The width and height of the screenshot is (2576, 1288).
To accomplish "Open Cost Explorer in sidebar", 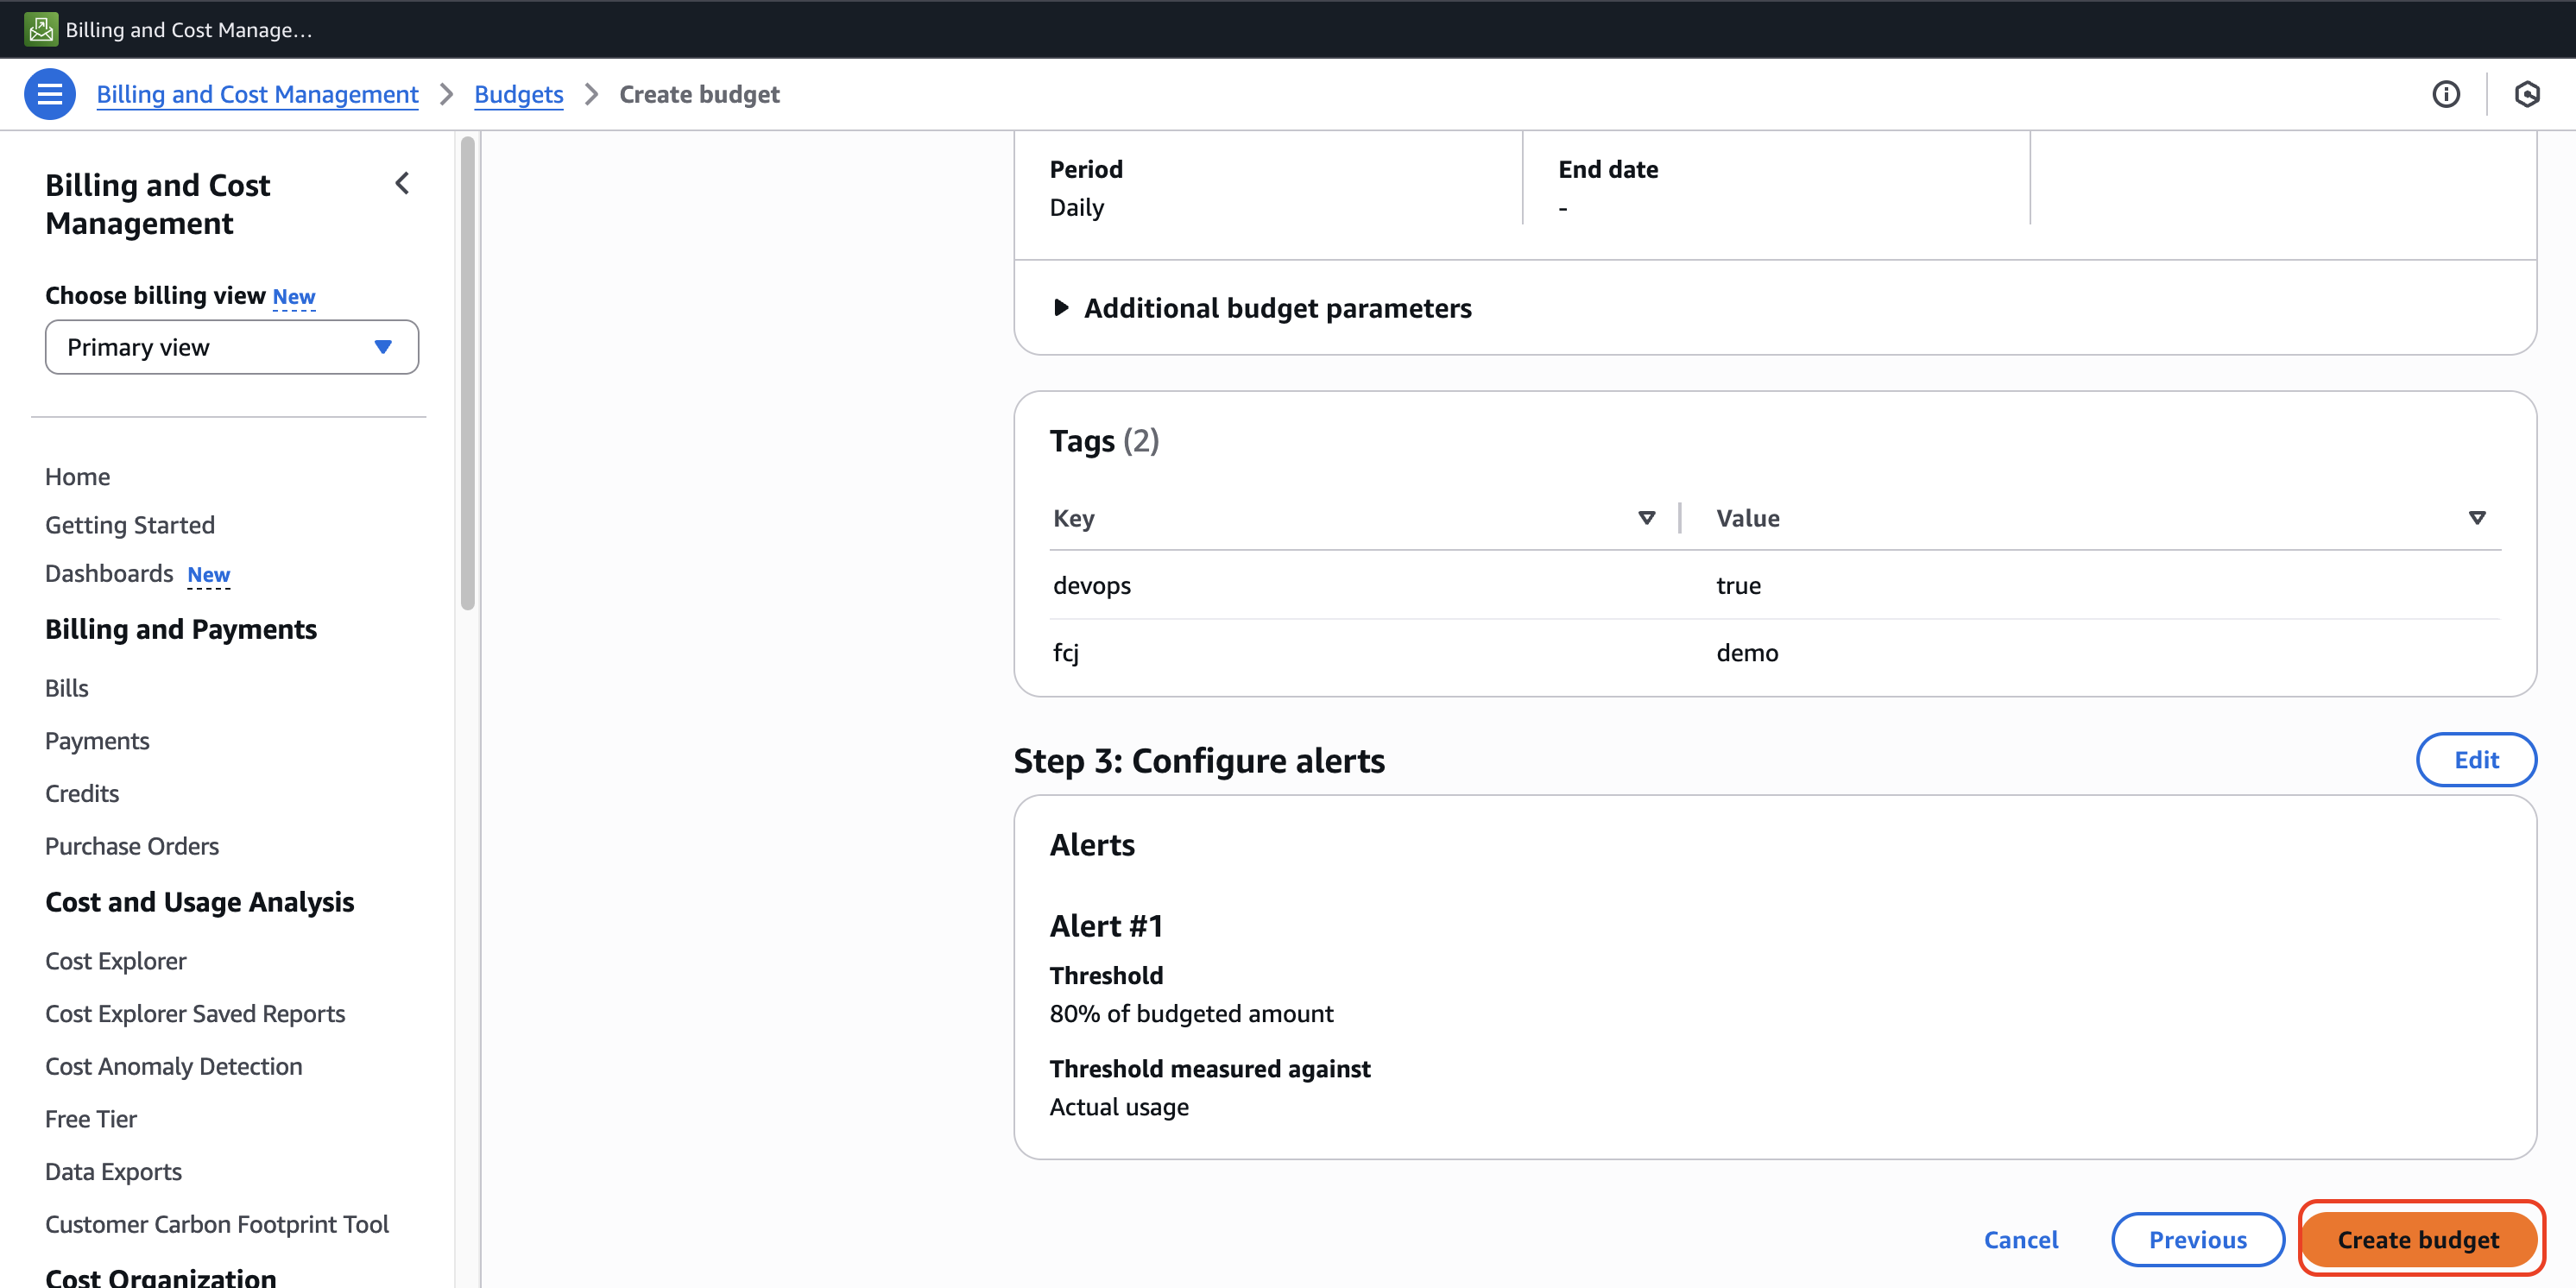I will coord(116,961).
